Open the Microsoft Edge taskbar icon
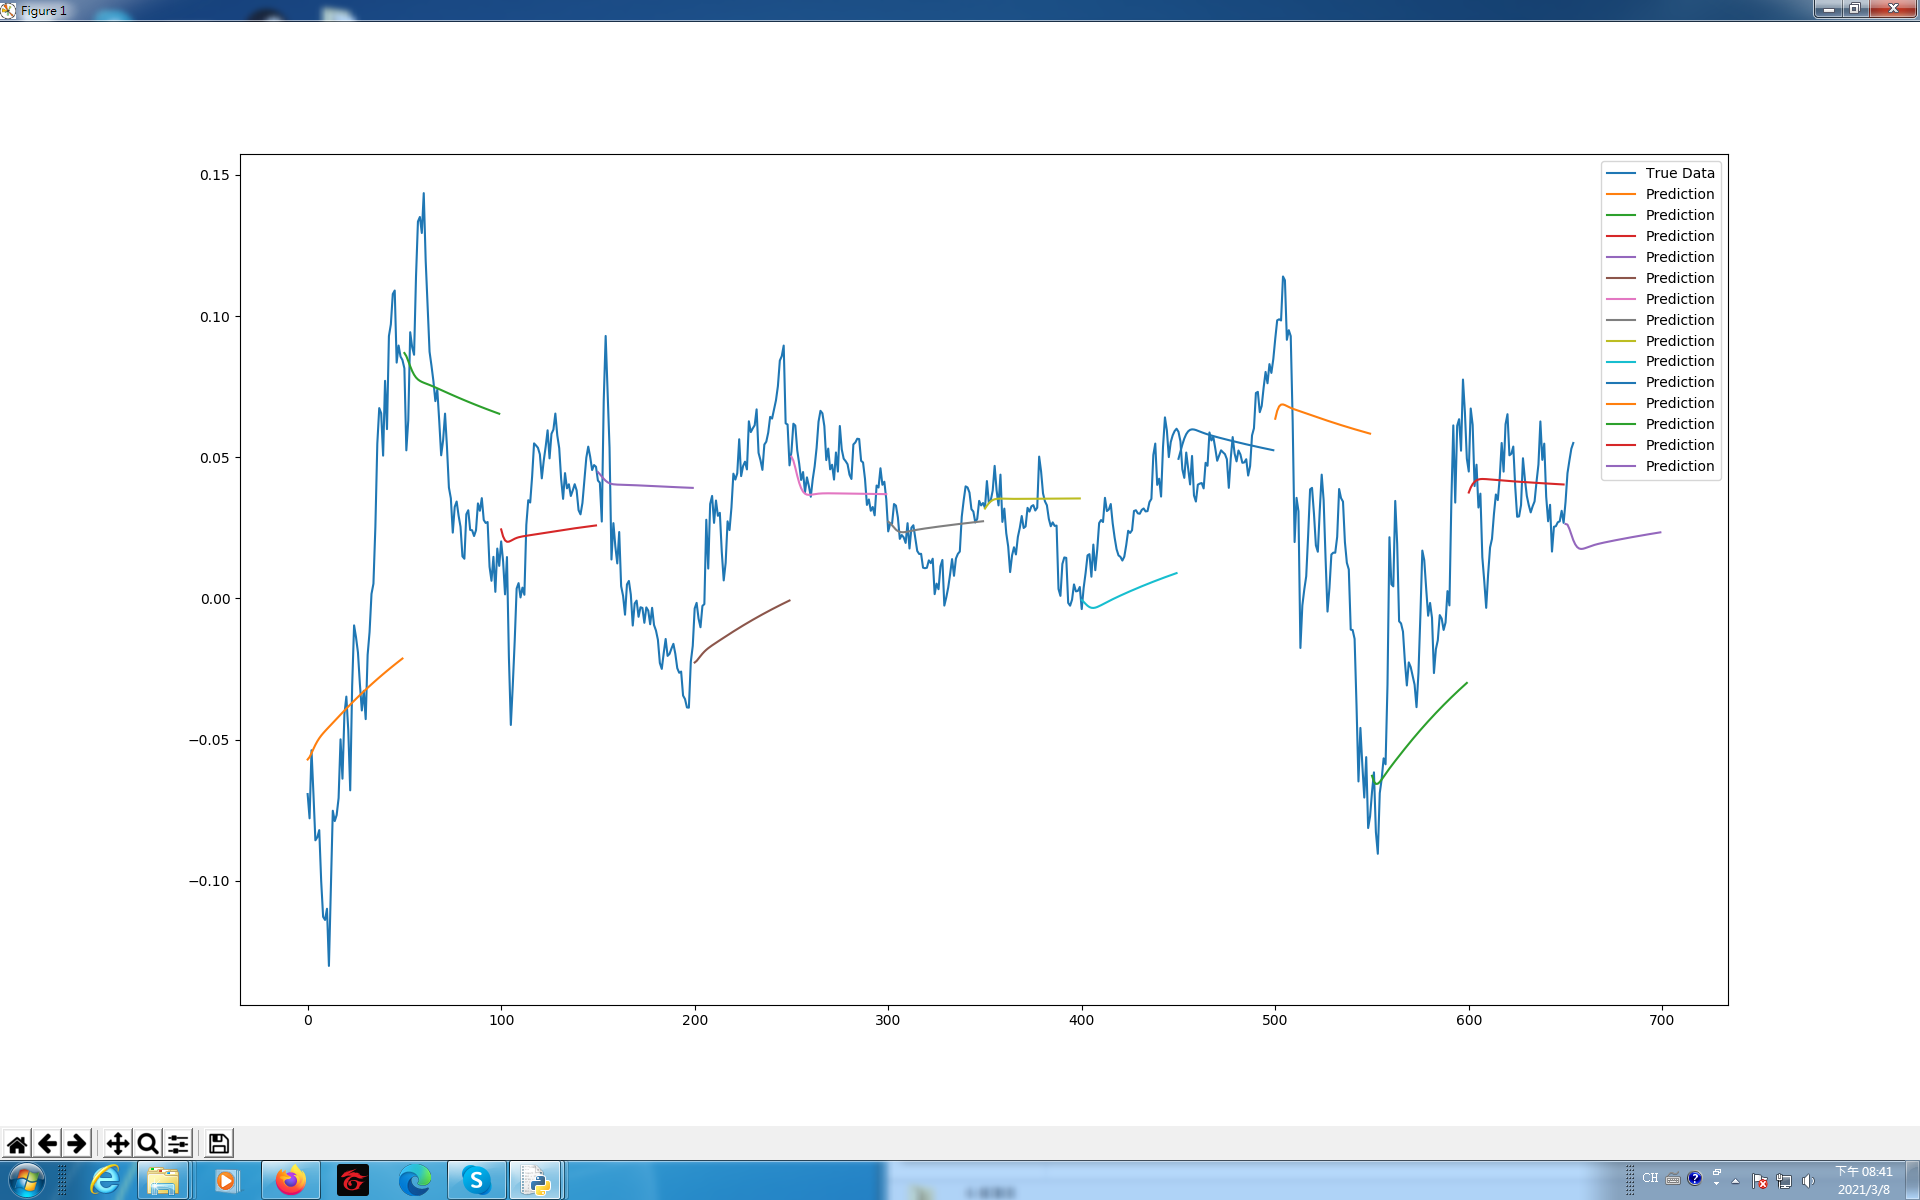The image size is (1920, 1200). tap(414, 1181)
